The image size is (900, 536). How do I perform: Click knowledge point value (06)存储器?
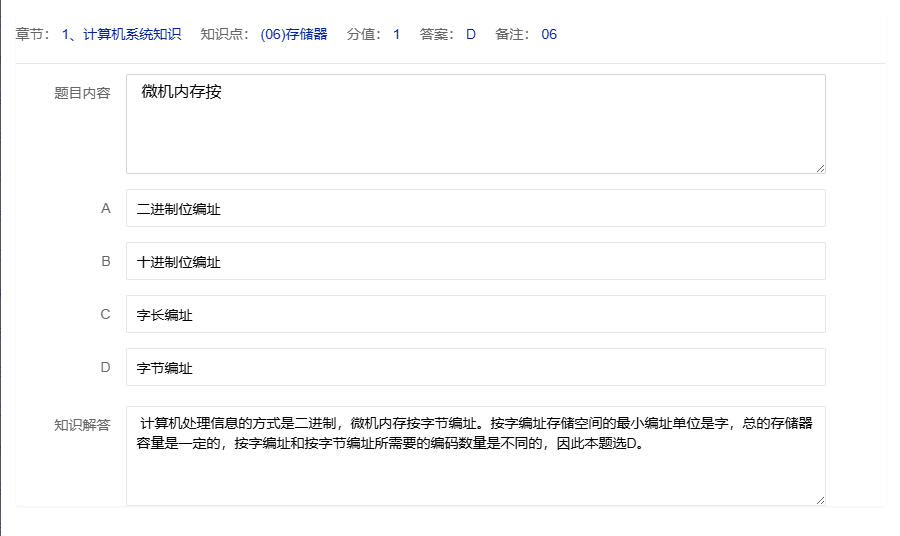(293, 35)
